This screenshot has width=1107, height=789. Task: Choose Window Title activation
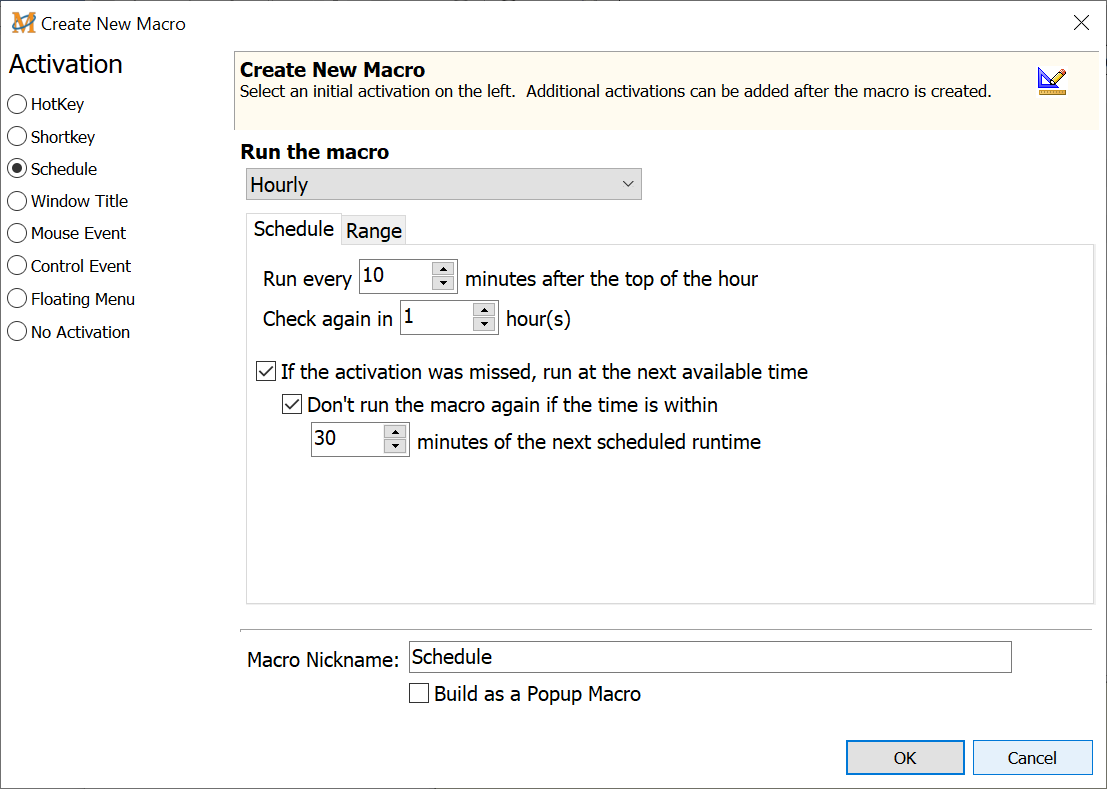tap(17, 201)
